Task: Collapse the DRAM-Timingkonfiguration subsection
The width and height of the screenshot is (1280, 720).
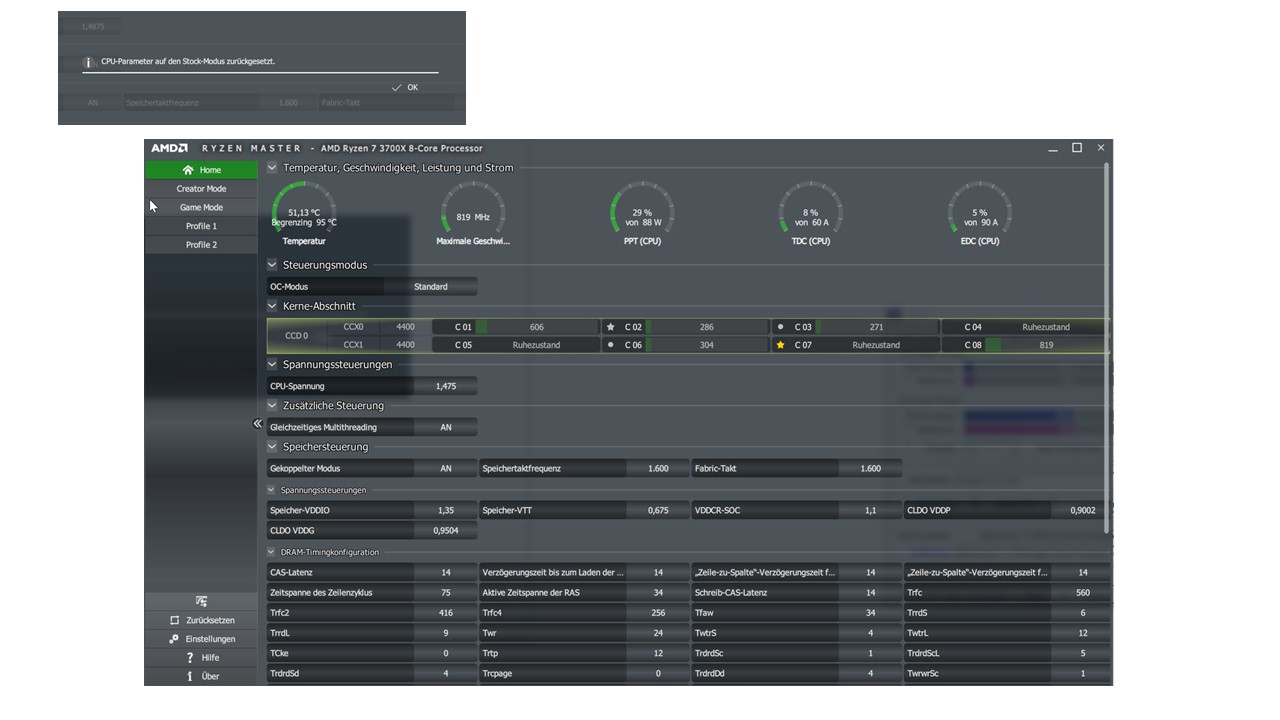Action: tap(271, 552)
